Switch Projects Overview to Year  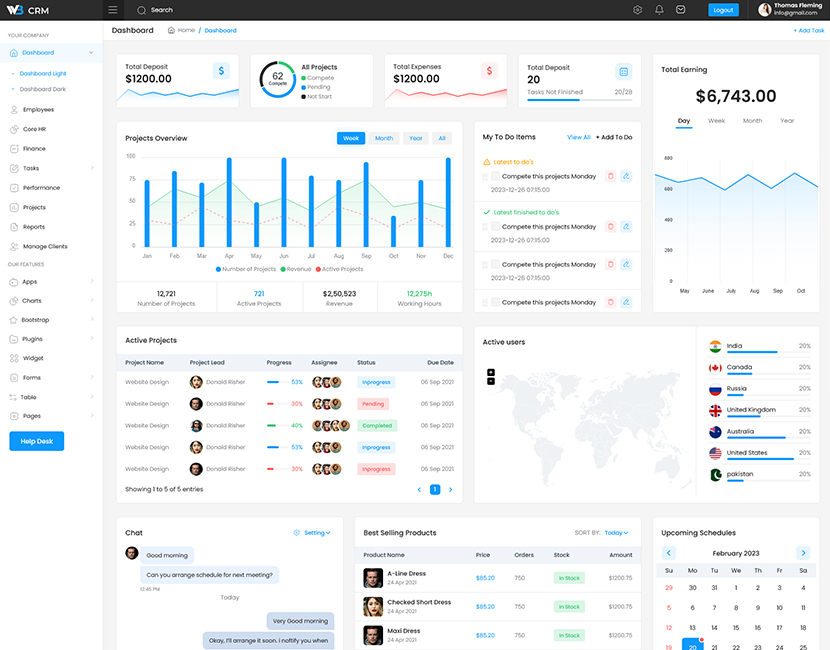coord(416,138)
